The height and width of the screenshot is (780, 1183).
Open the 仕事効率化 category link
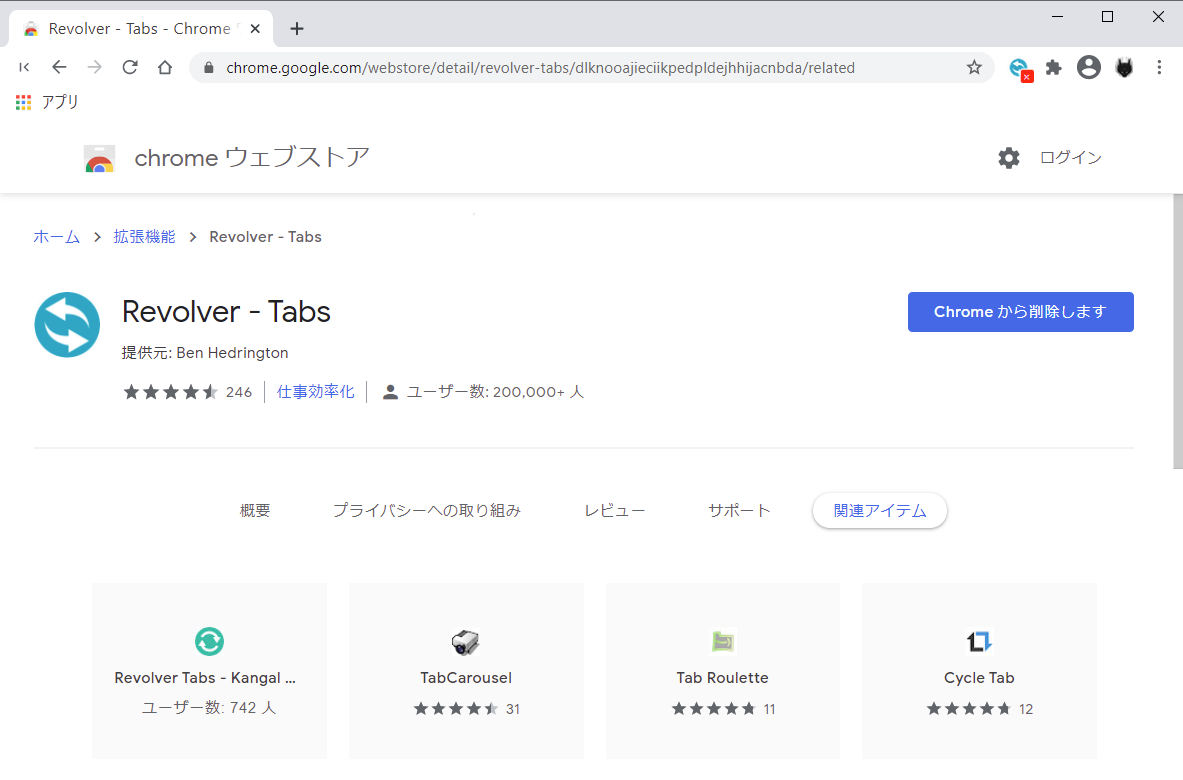pos(315,392)
